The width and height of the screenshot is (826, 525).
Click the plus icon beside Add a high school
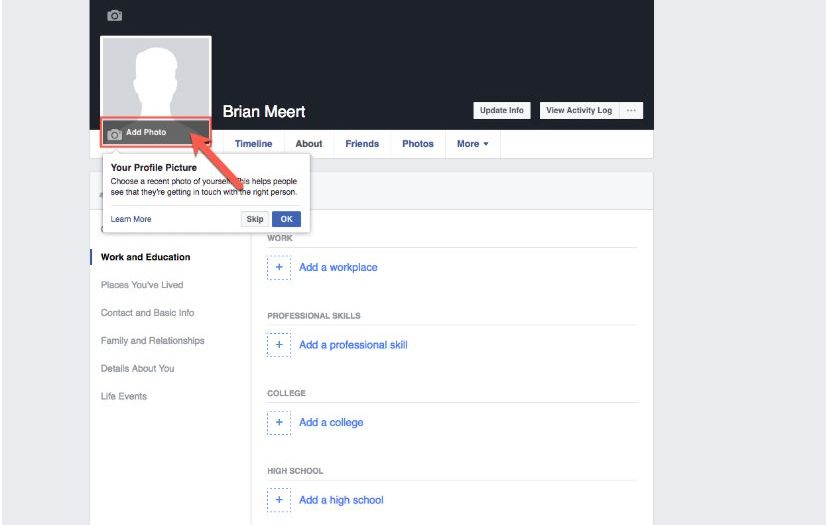coord(279,500)
